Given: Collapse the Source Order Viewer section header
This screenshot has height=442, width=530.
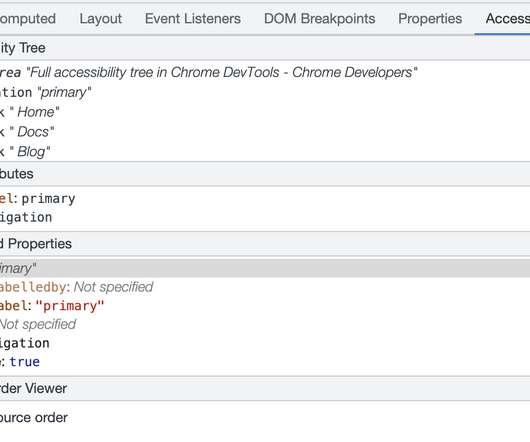Looking at the screenshot, I should [265, 388].
